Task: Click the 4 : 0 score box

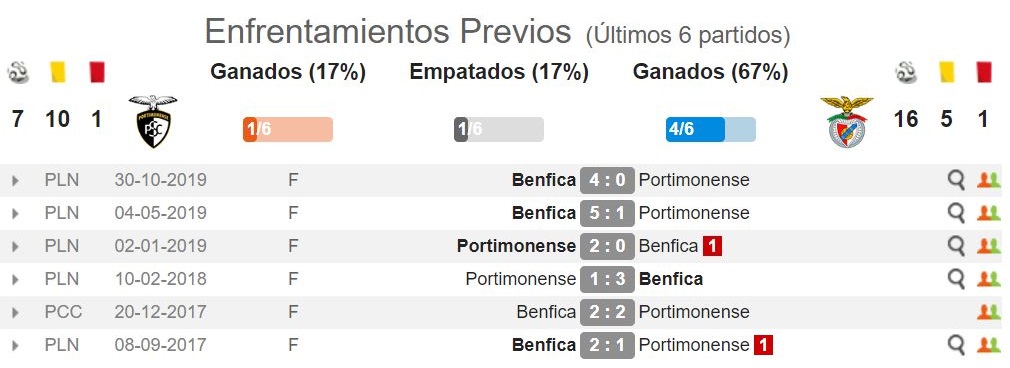Action: click(x=607, y=180)
